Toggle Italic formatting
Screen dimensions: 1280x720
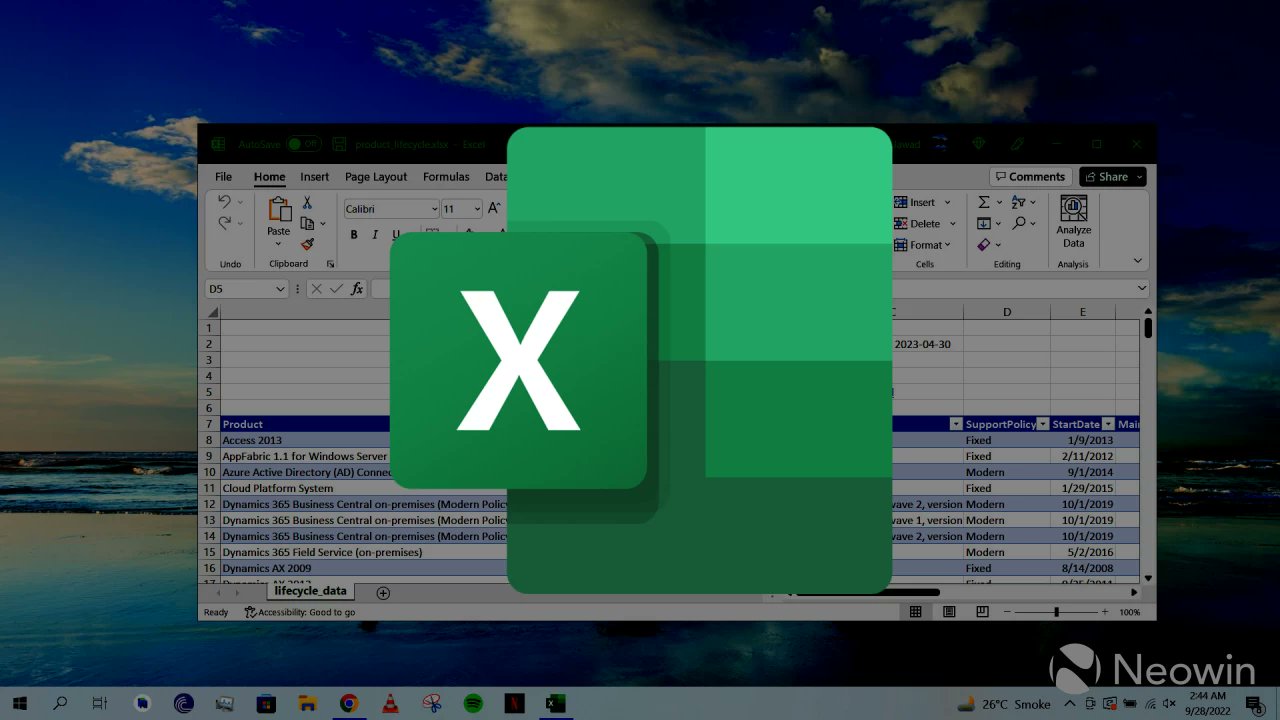pos(374,234)
